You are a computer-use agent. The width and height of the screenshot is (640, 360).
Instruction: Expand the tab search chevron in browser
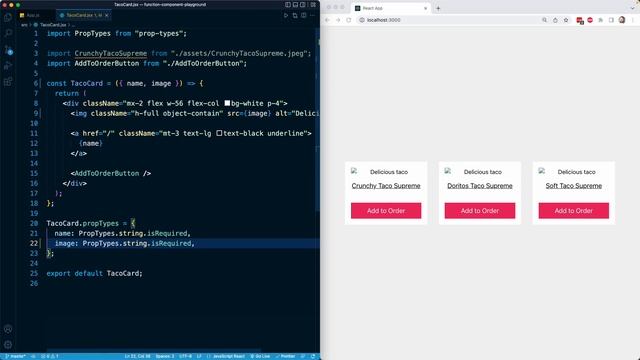[633, 8]
